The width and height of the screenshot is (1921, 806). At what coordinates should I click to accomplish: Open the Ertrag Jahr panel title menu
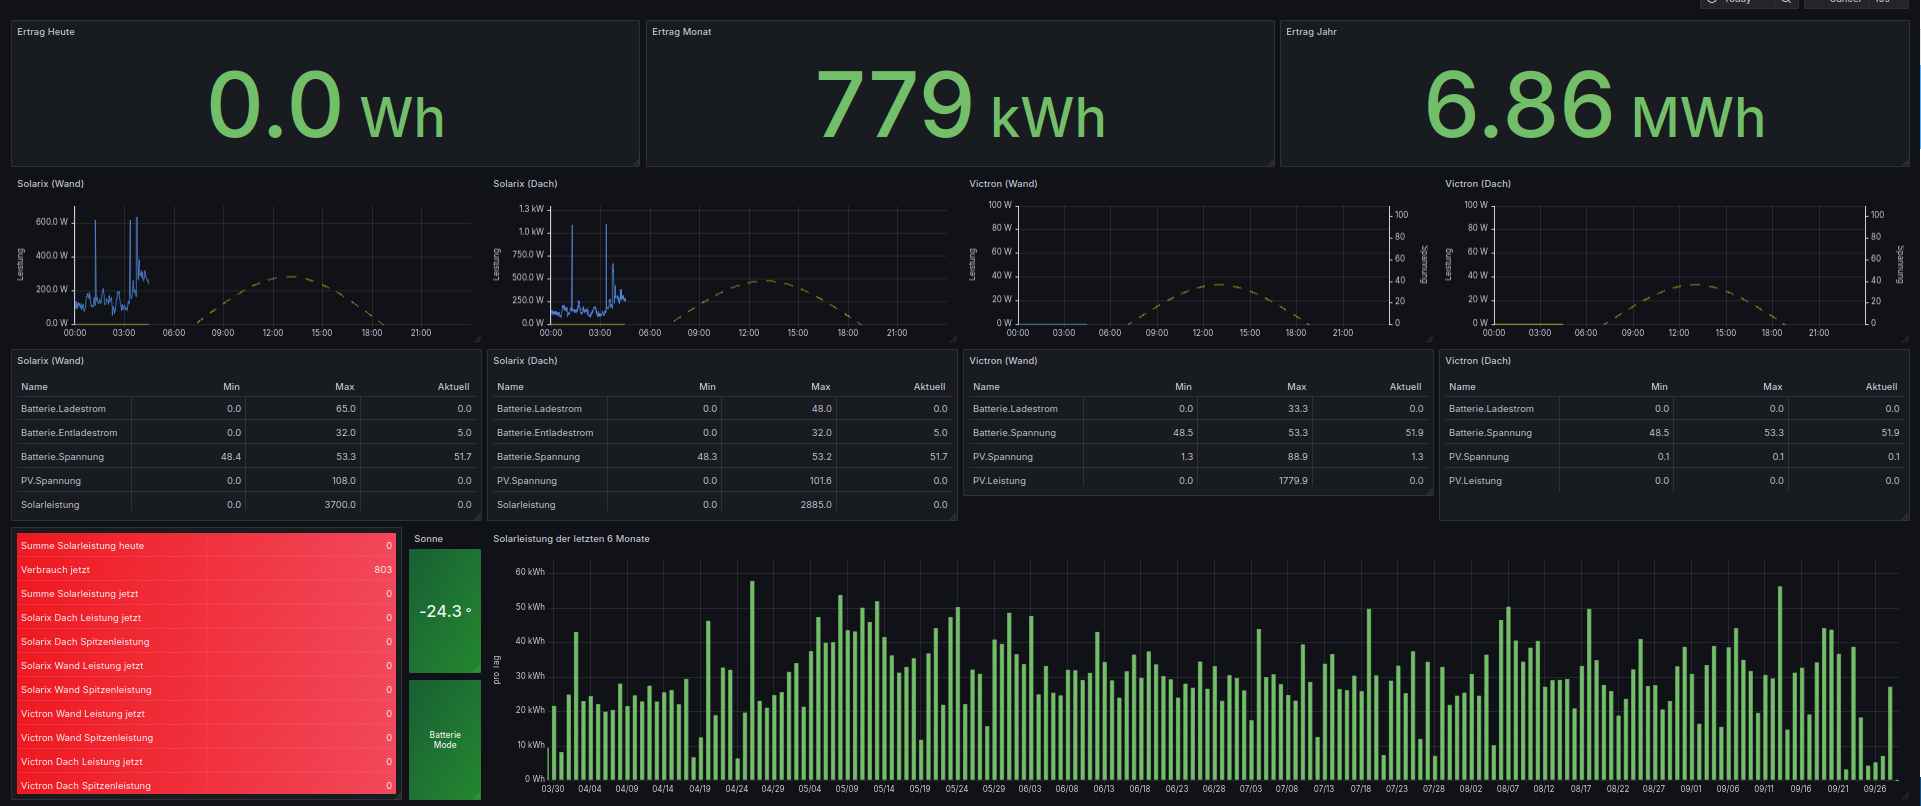pos(1311,32)
